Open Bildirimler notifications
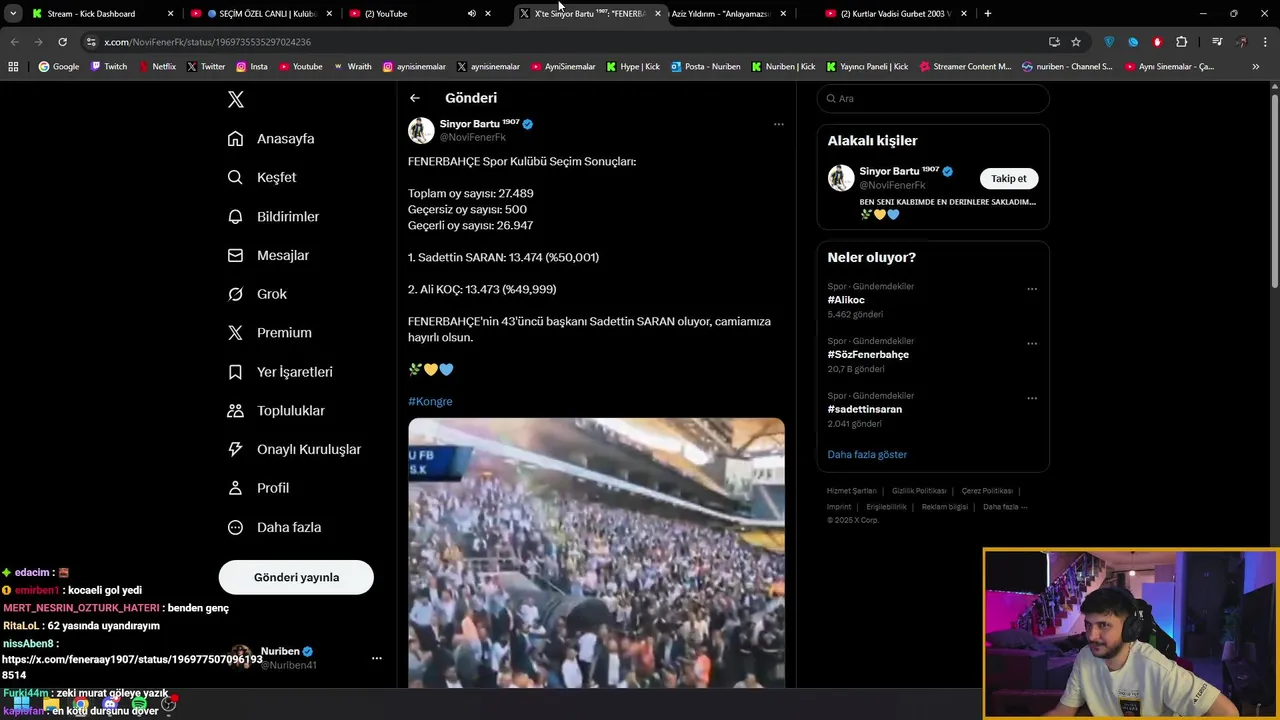The width and height of the screenshot is (1280, 720). coord(273,216)
